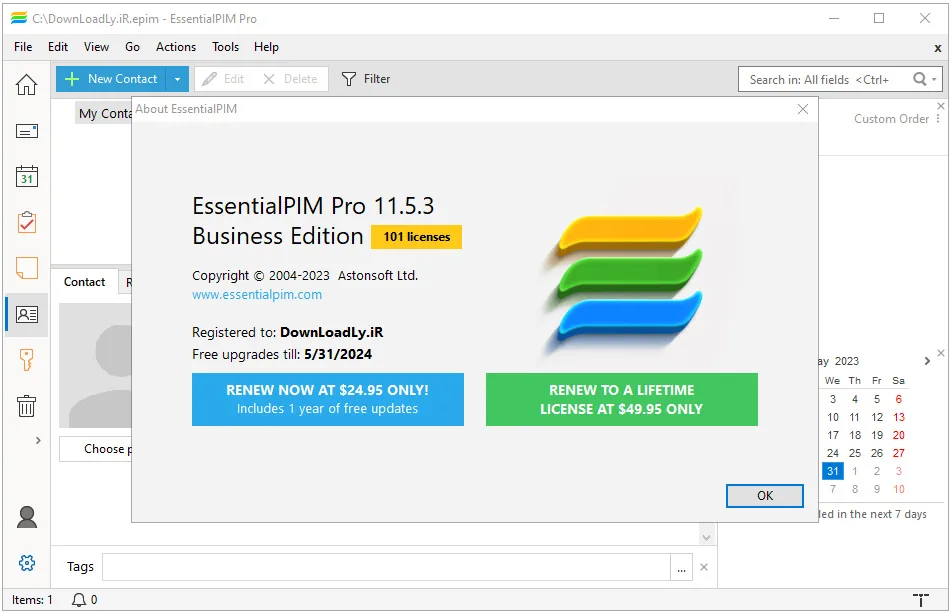Switch to the Contact tab

click(84, 282)
